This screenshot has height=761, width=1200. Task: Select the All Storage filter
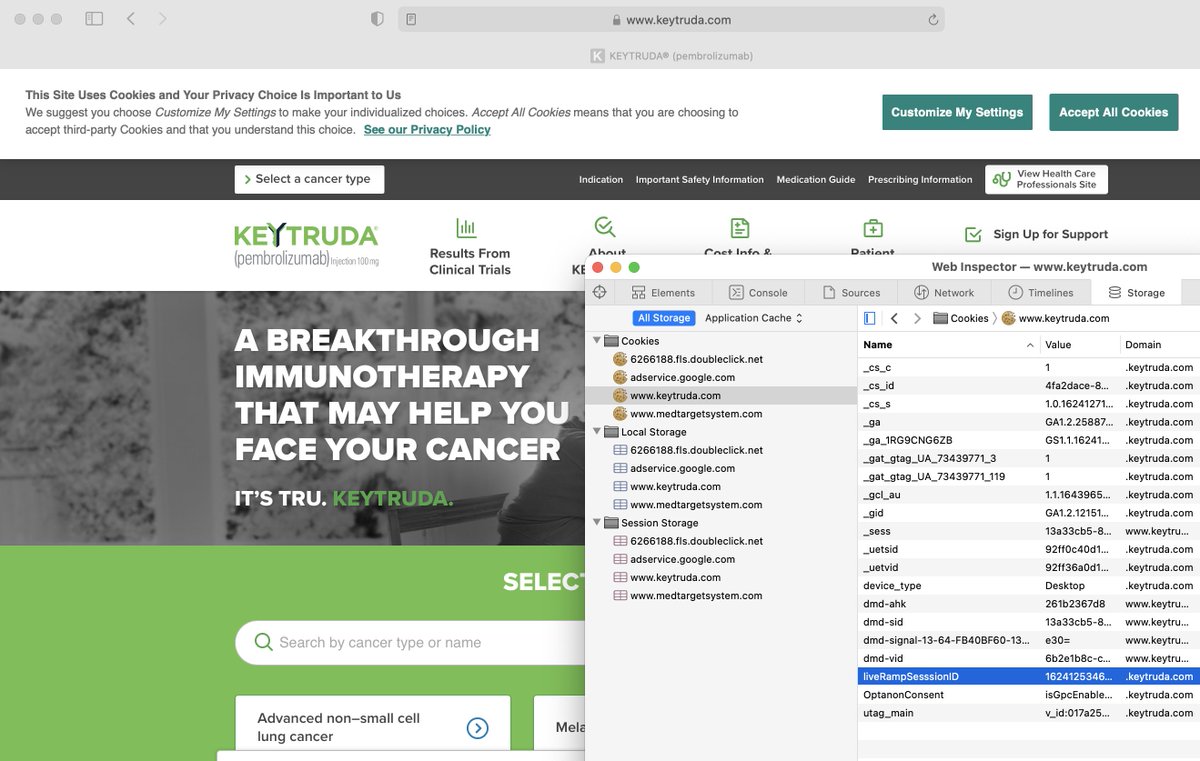click(x=664, y=318)
